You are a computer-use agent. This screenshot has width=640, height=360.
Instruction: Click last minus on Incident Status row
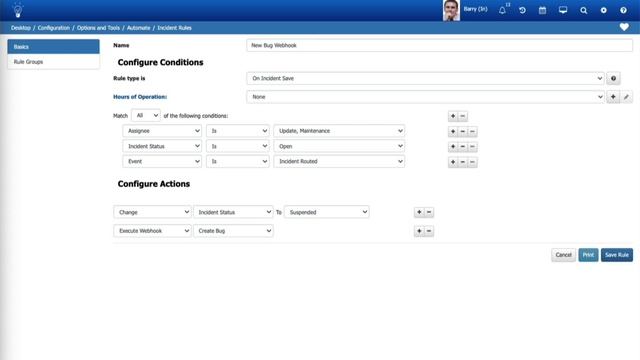(472, 147)
